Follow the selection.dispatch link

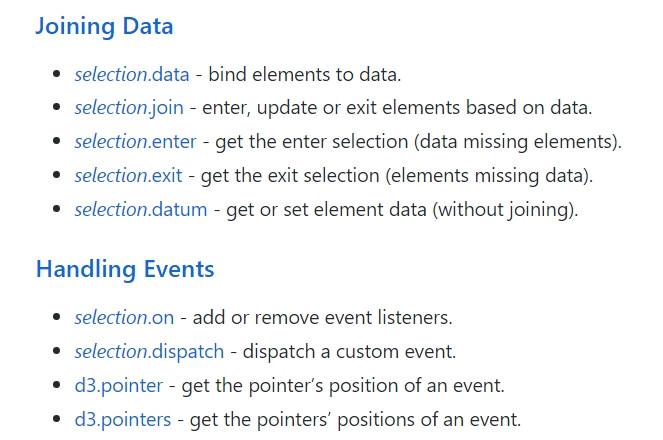[x=149, y=352]
